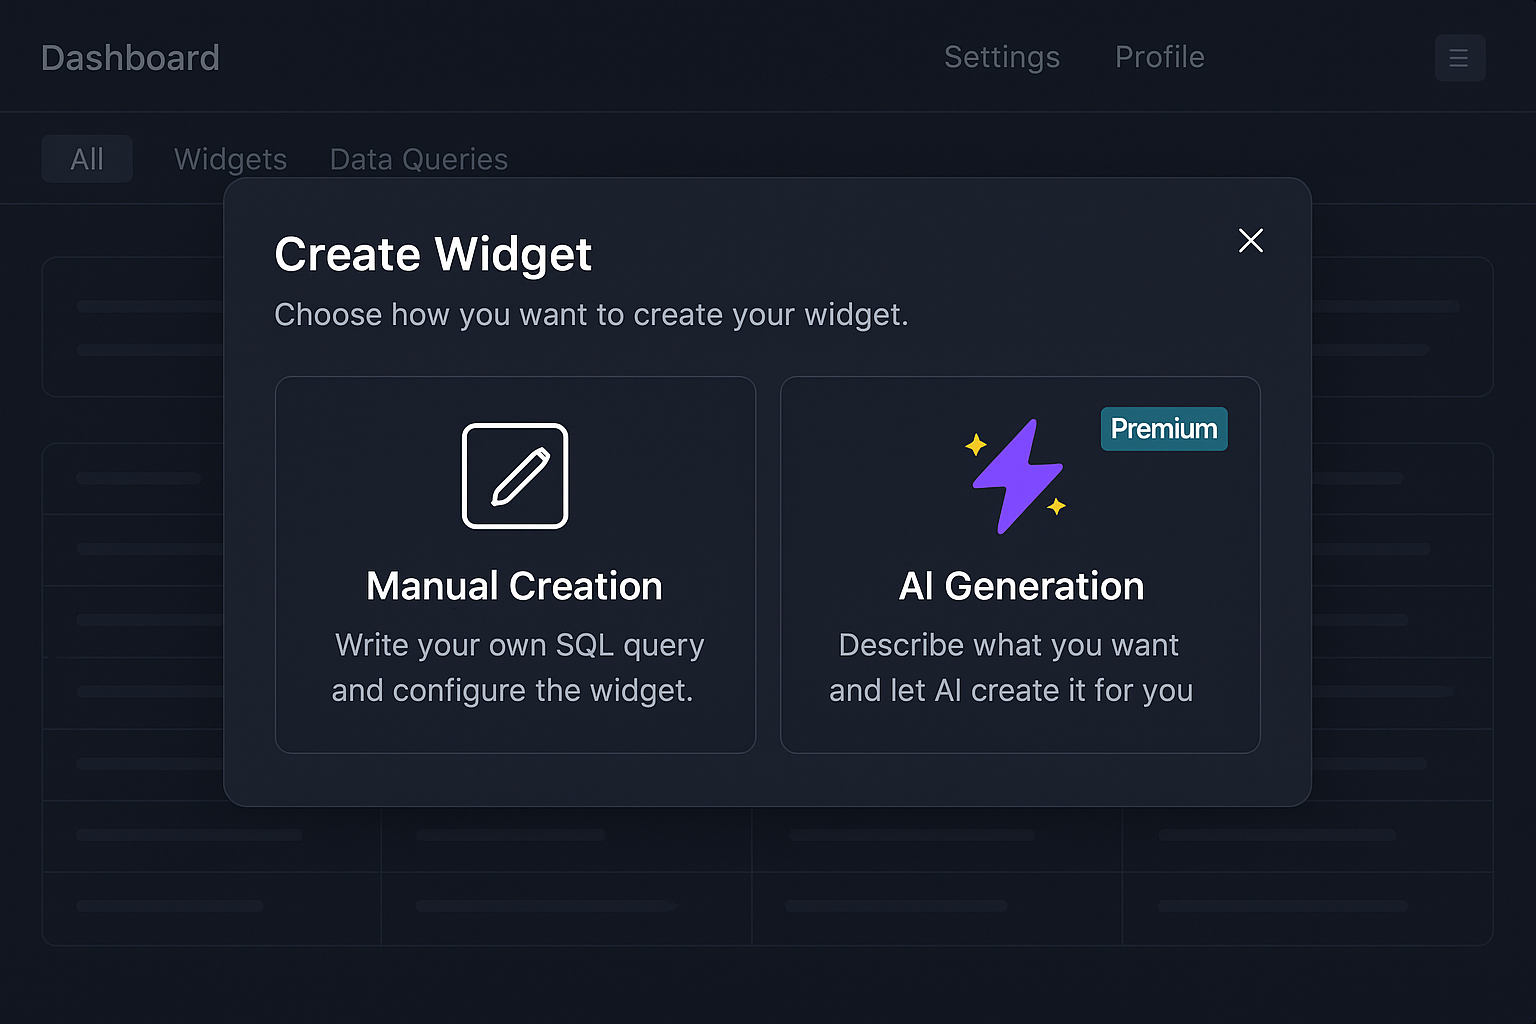
Task: Click the 'Write your own SQL query' description text
Action: [x=518, y=667]
